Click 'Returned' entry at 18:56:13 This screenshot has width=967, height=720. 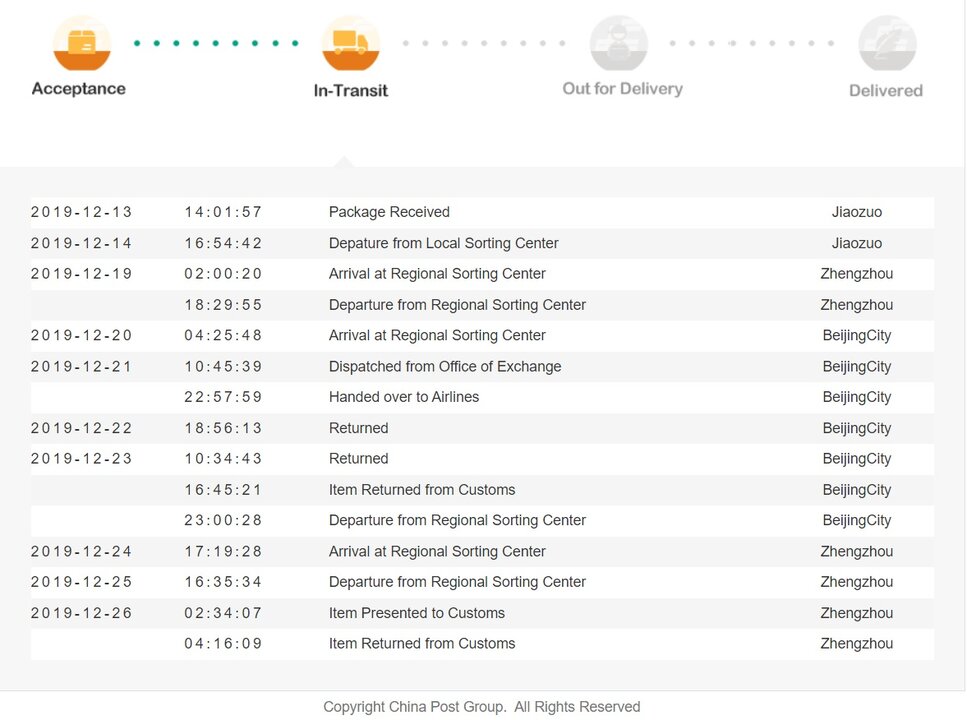[x=358, y=428]
